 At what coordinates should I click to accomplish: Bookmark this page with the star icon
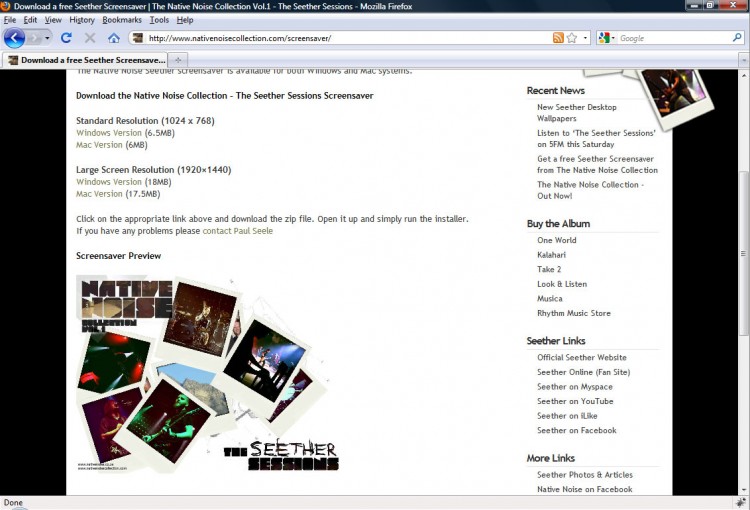click(572, 38)
